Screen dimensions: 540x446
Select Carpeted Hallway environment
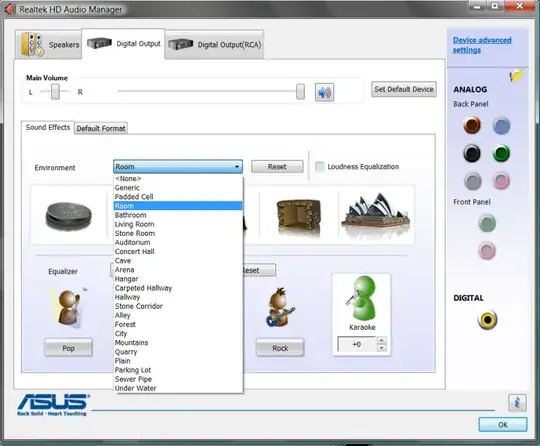[x=178, y=288]
